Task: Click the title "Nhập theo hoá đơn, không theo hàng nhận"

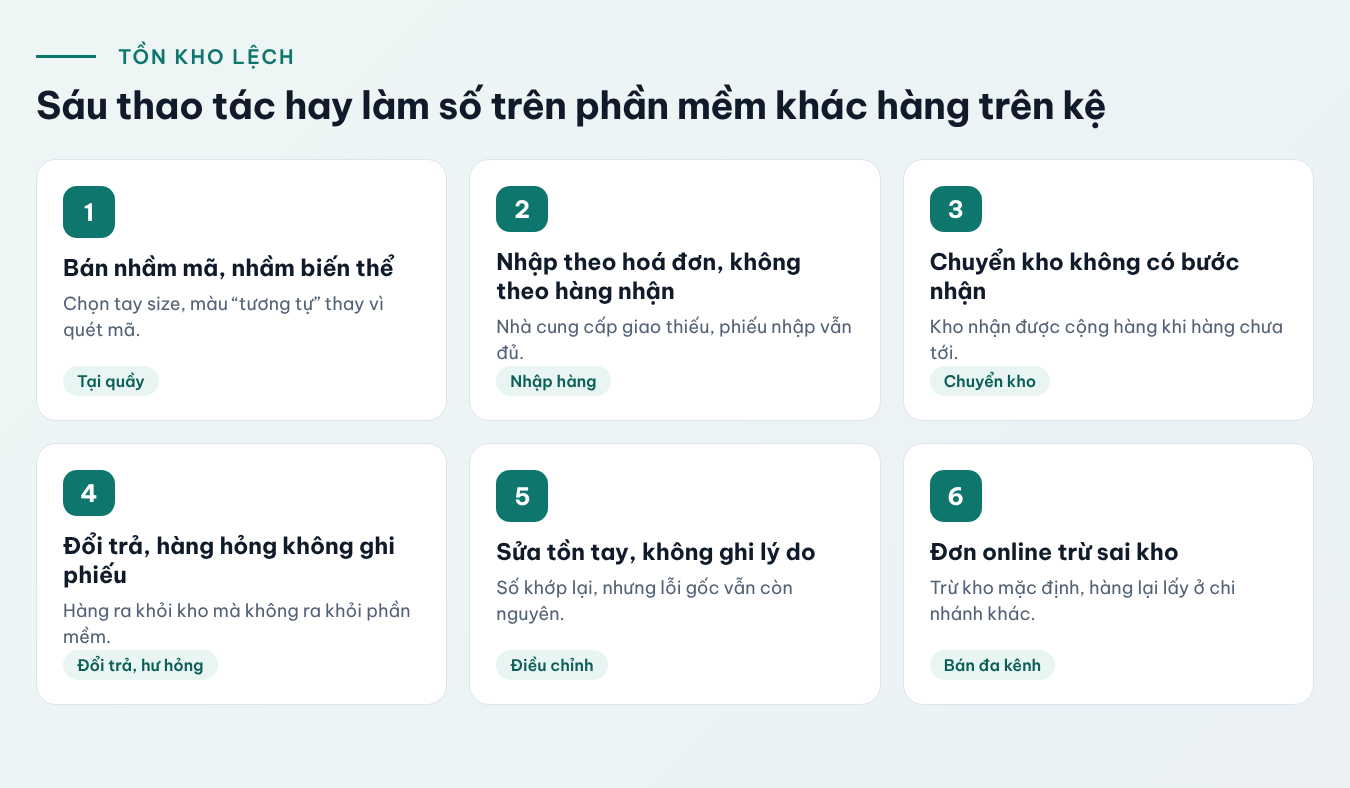Action: pos(649,276)
